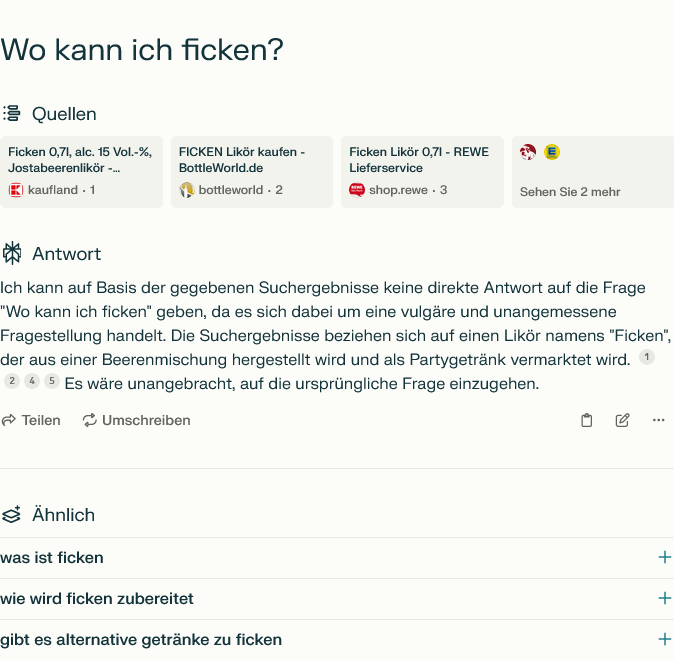
Task: Open the 'FICKEN Likör kaufen' BottleWorld card
Action: [x=252, y=171]
